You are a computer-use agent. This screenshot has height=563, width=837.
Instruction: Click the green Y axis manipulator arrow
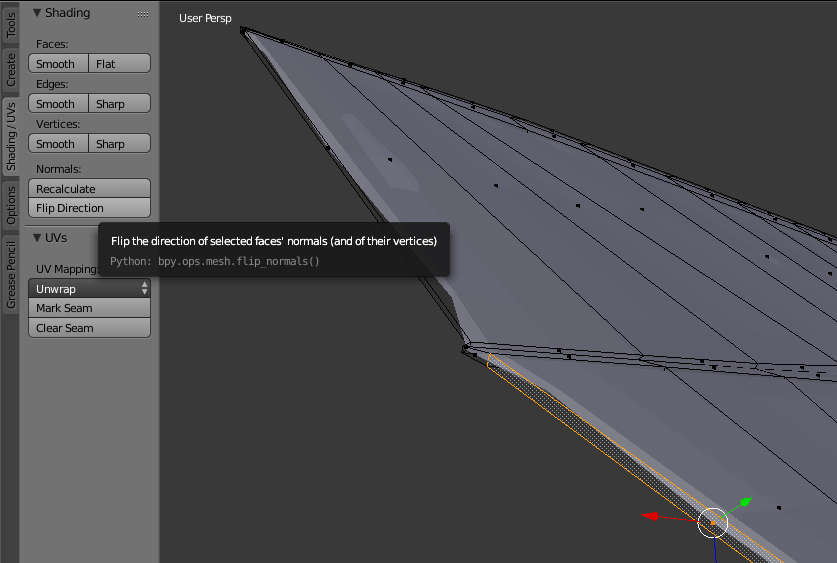point(745,502)
